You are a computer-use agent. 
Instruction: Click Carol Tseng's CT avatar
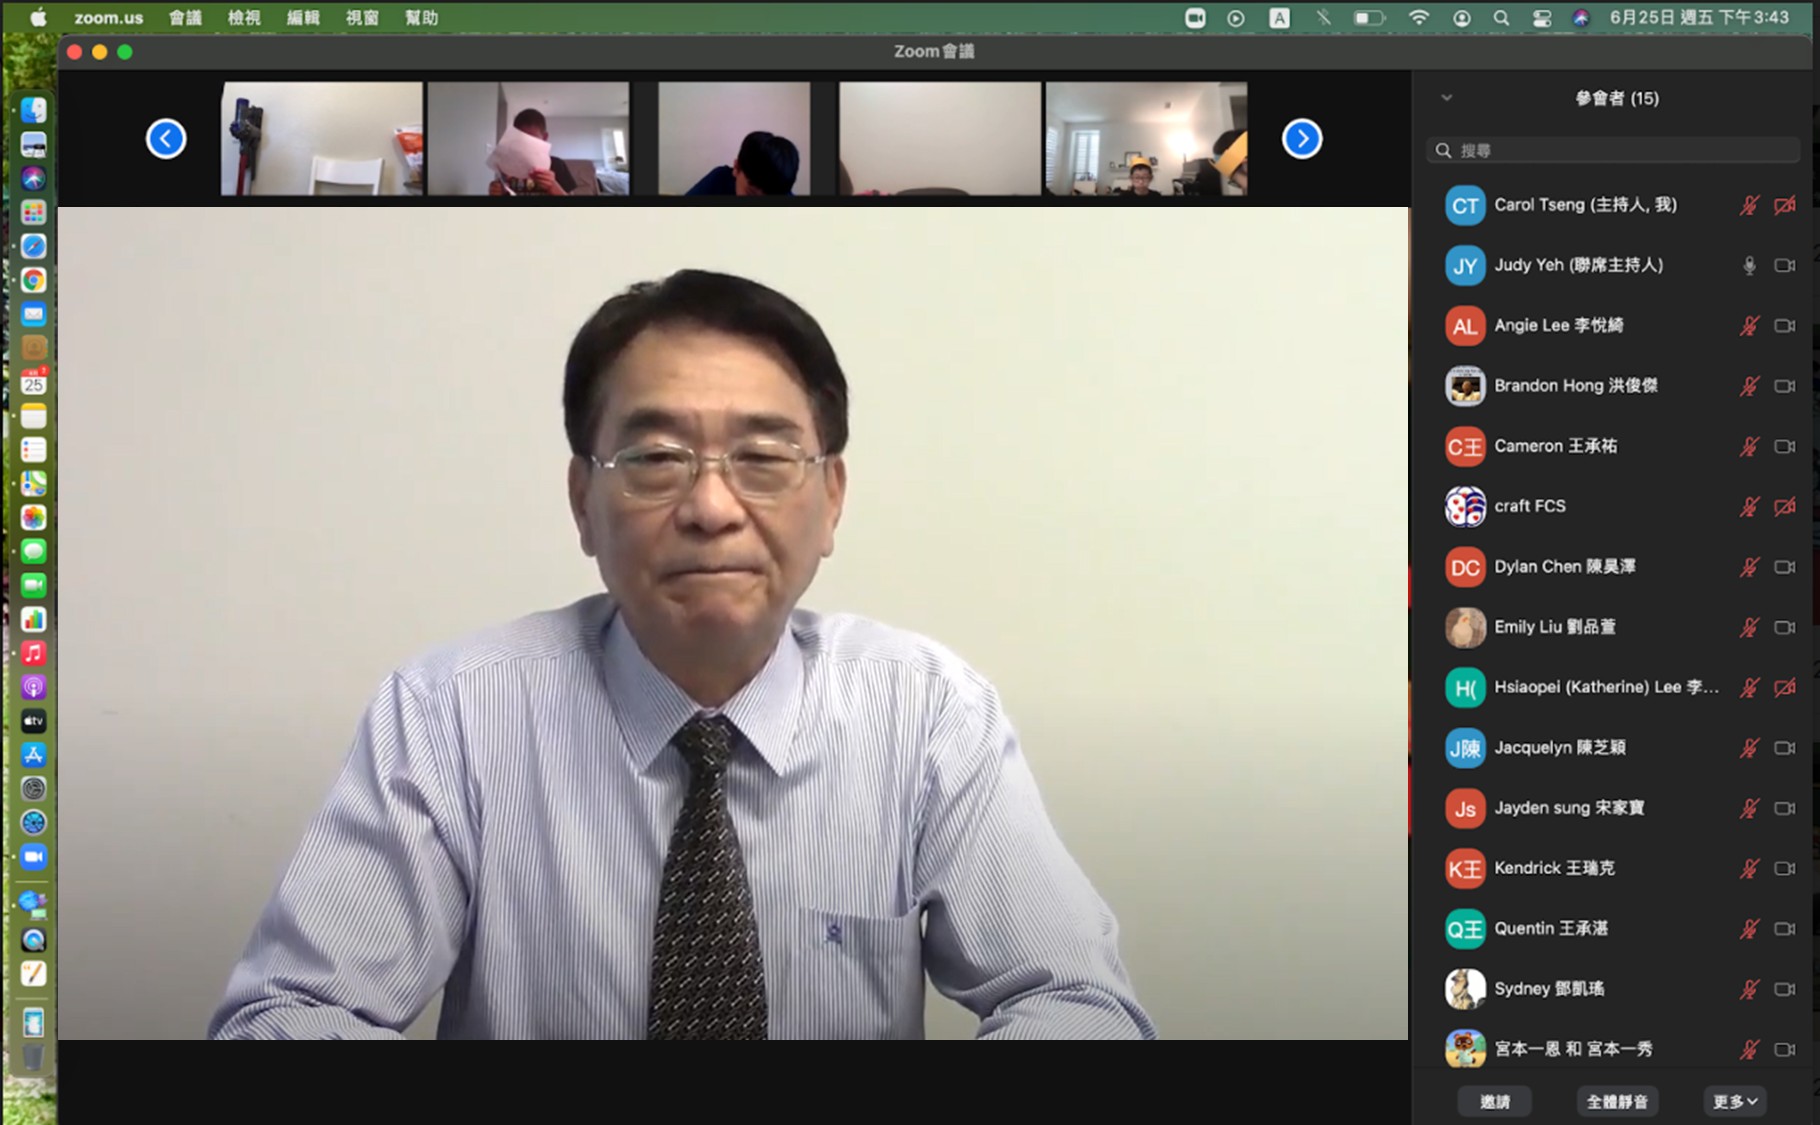pos(1465,206)
